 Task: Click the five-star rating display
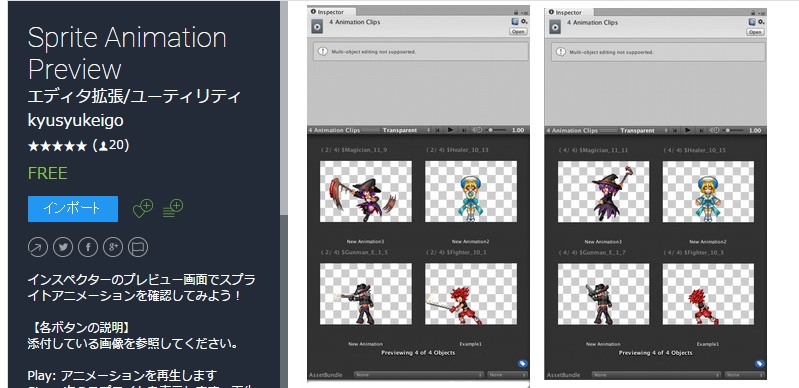58,146
